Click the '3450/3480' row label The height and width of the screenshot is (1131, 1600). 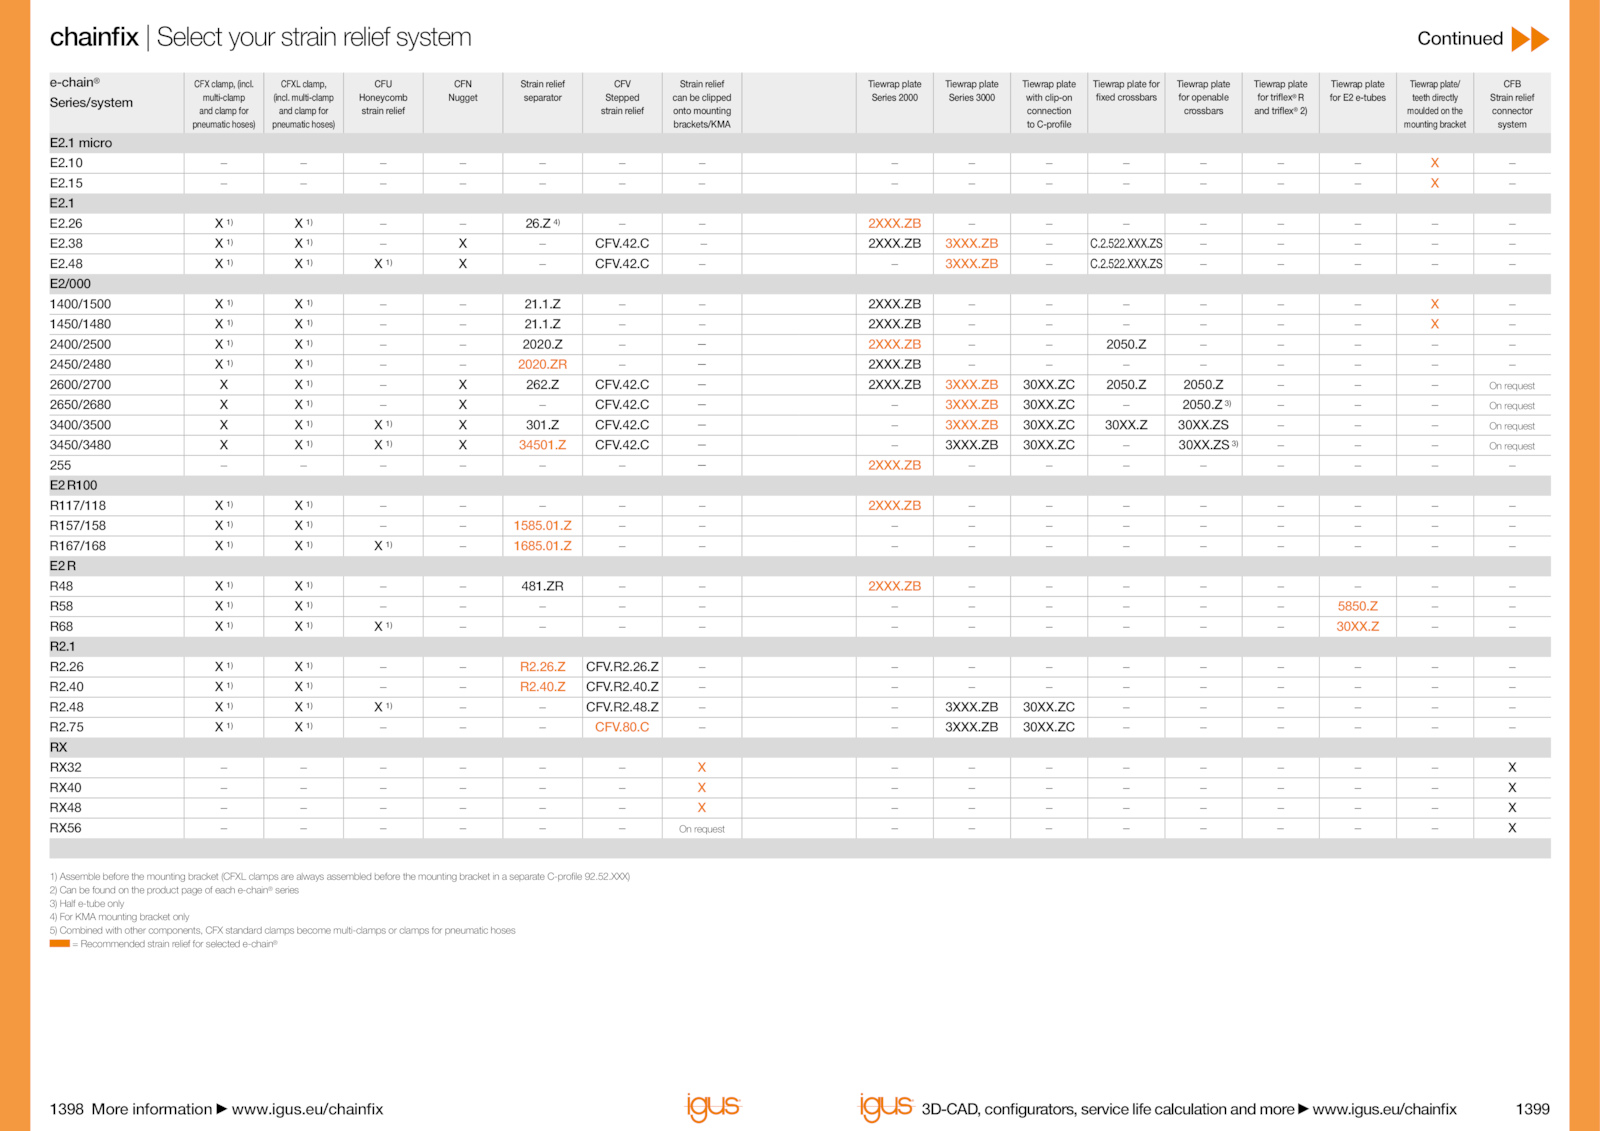80,445
